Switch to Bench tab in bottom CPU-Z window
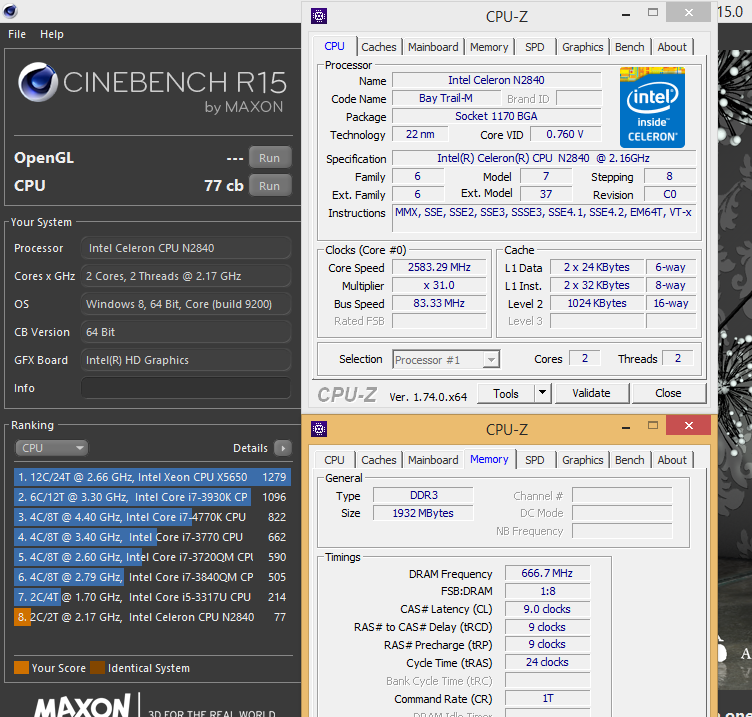Viewport: 752px width, 717px height. (x=629, y=460)
